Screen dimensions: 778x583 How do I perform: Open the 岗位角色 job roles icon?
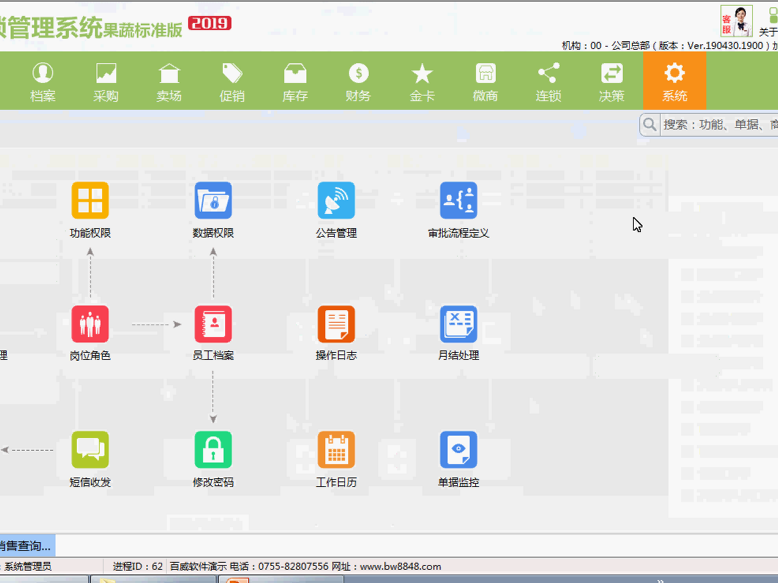90,324
